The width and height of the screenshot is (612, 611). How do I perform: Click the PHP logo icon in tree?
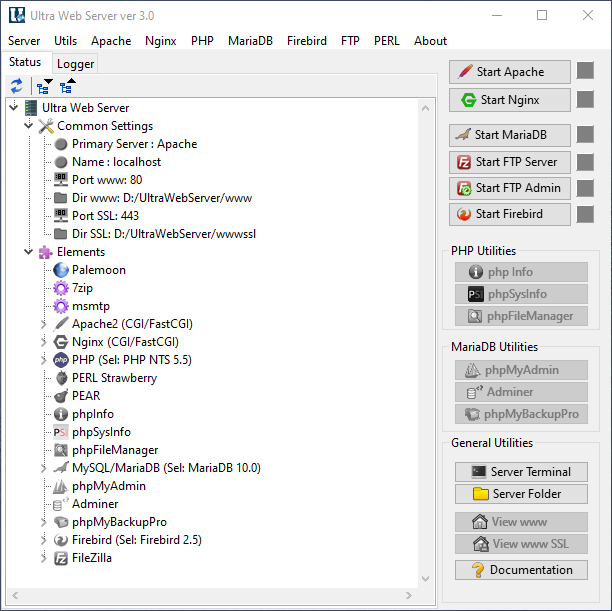(61, 360)
